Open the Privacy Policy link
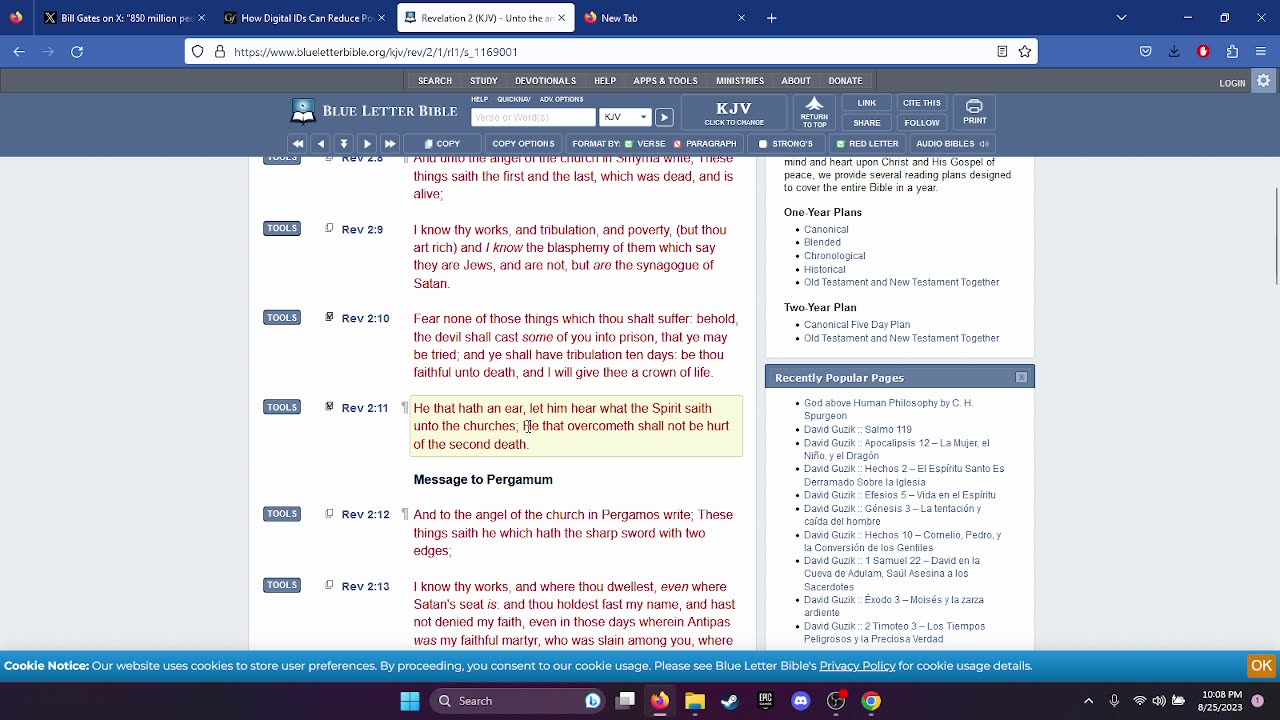 857,666
